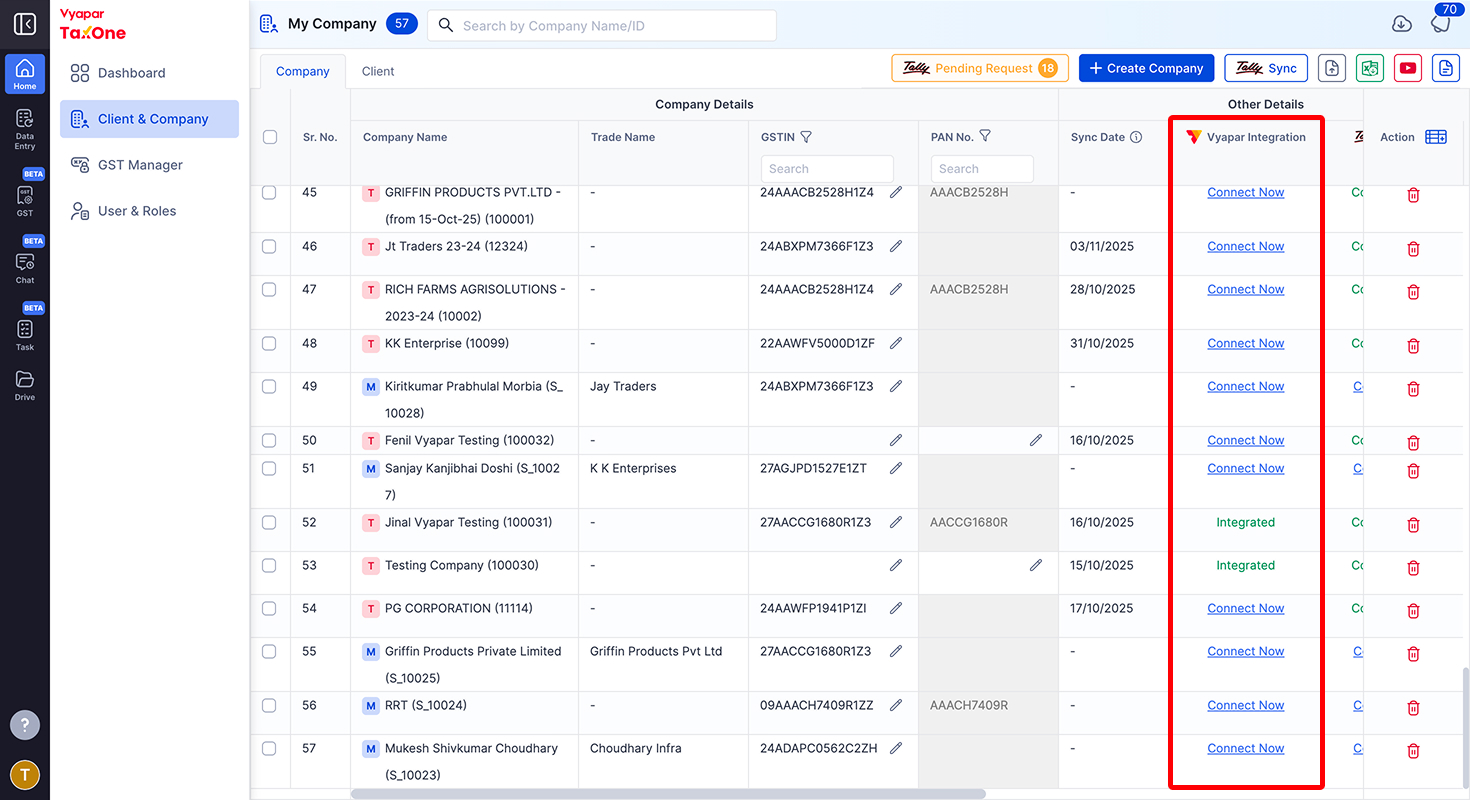1470x800 pixels.
Task: Click the Tally Sync button
Action: click(1266, 68)
